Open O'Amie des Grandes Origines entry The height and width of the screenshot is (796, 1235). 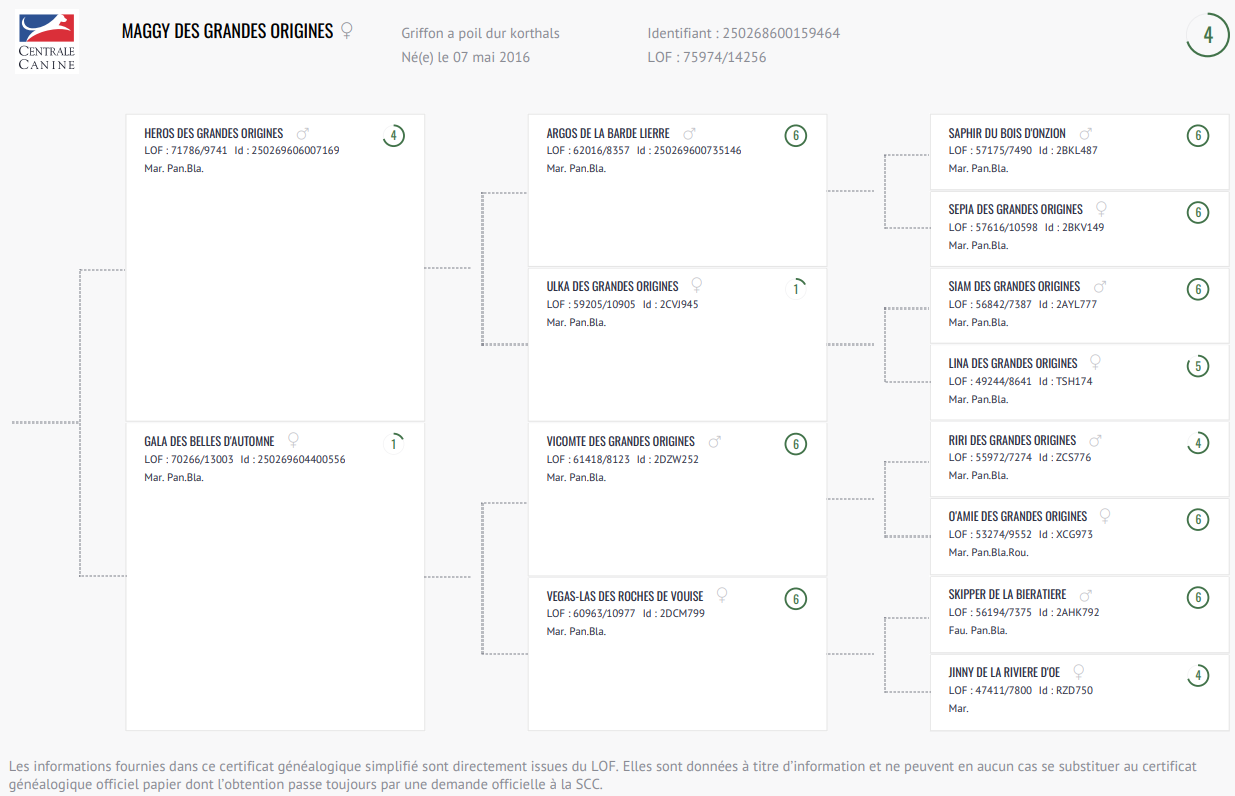[x=1079, y=536]
